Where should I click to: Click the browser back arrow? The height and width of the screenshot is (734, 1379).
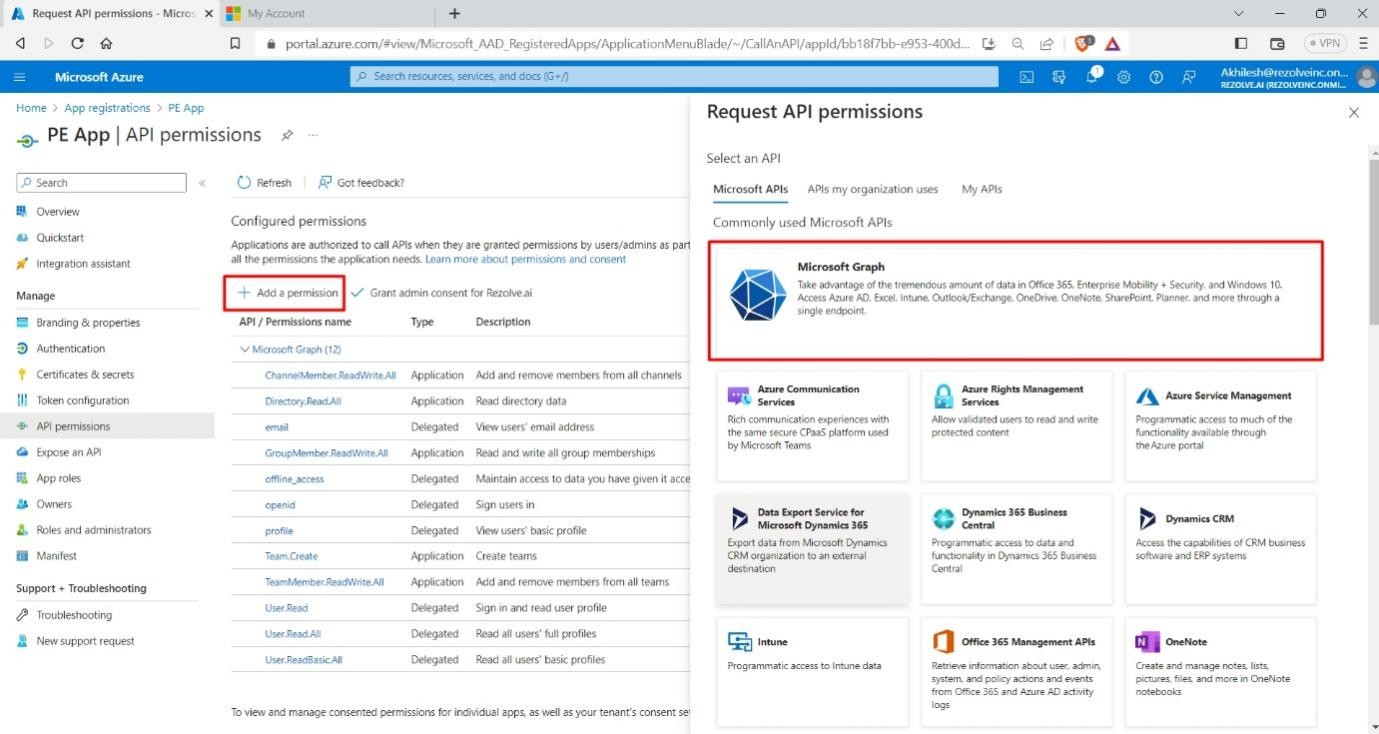(20, 44)
